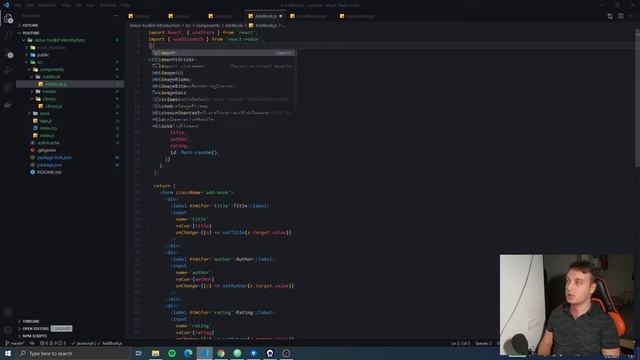Switch to the AddBook.js editor tab
The image size is (640, 360).
point(266,16)
